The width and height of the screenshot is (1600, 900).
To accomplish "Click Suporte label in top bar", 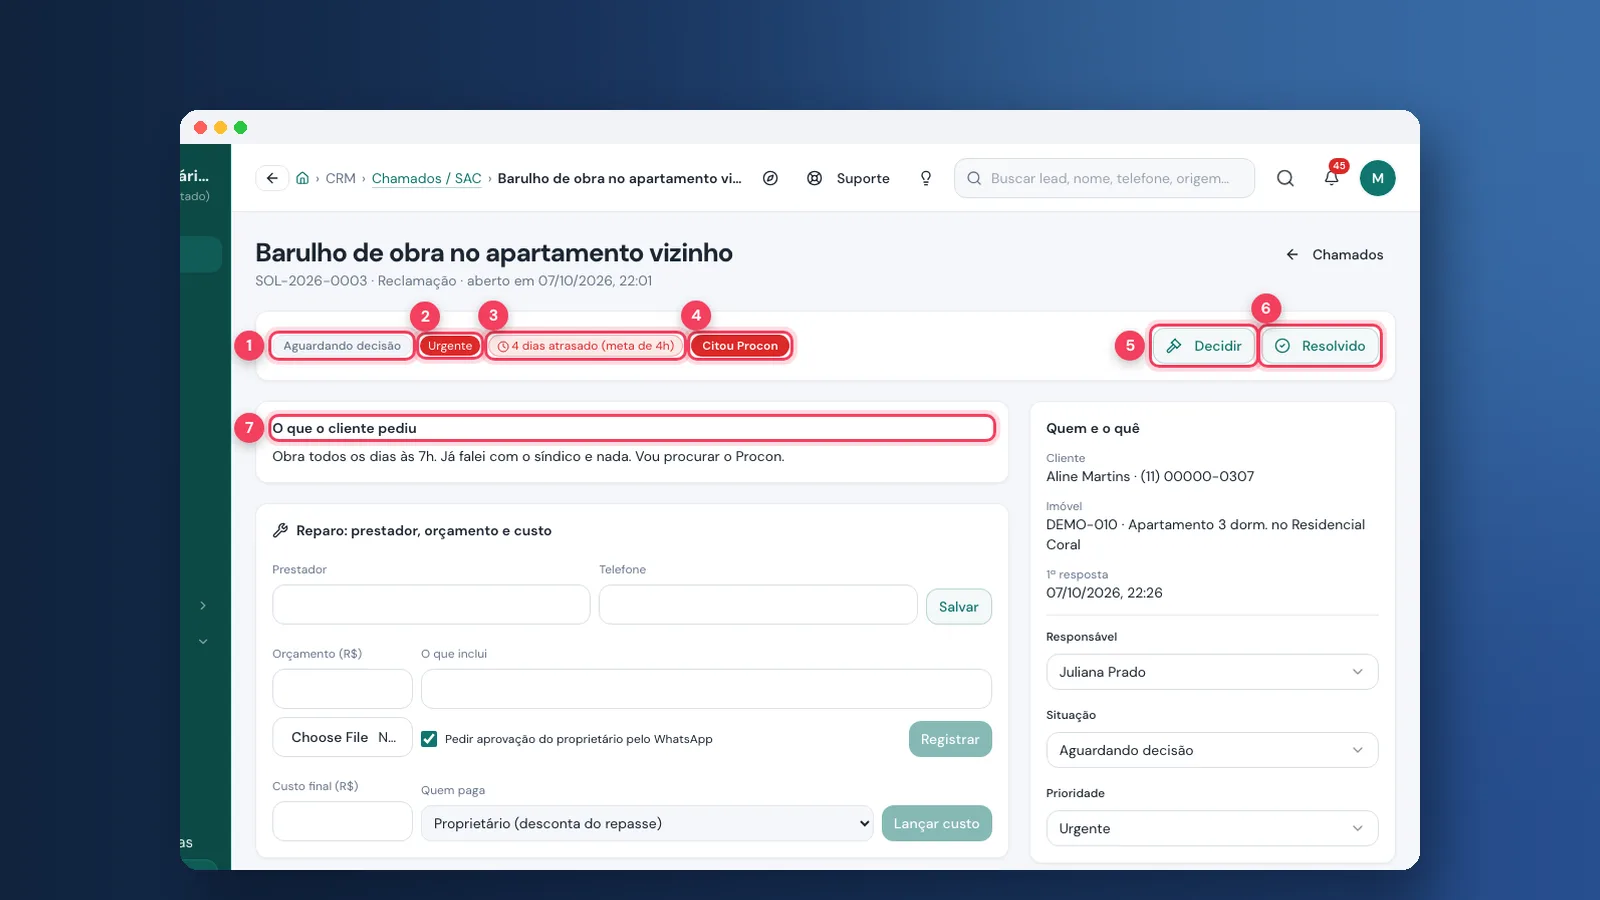I will [x=863, y=178].
